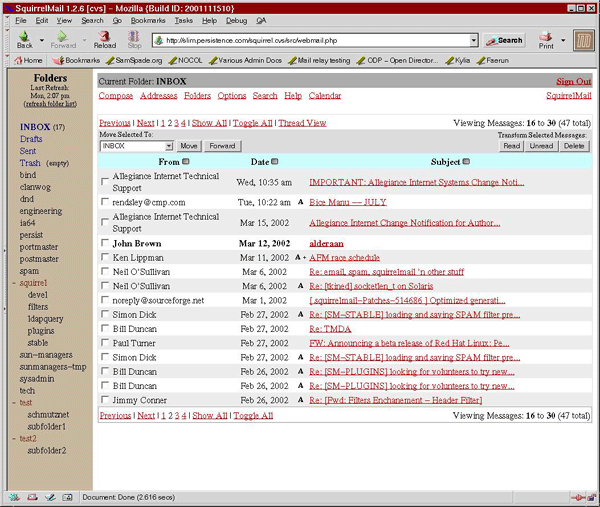
Task: Collapse the squirrel folder tree
Action: (14, 283)
